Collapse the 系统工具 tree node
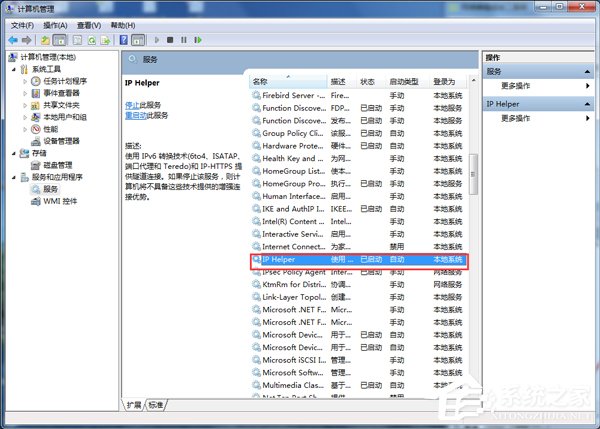The width and height of the screenshot is (600, 429). point(13,69)
